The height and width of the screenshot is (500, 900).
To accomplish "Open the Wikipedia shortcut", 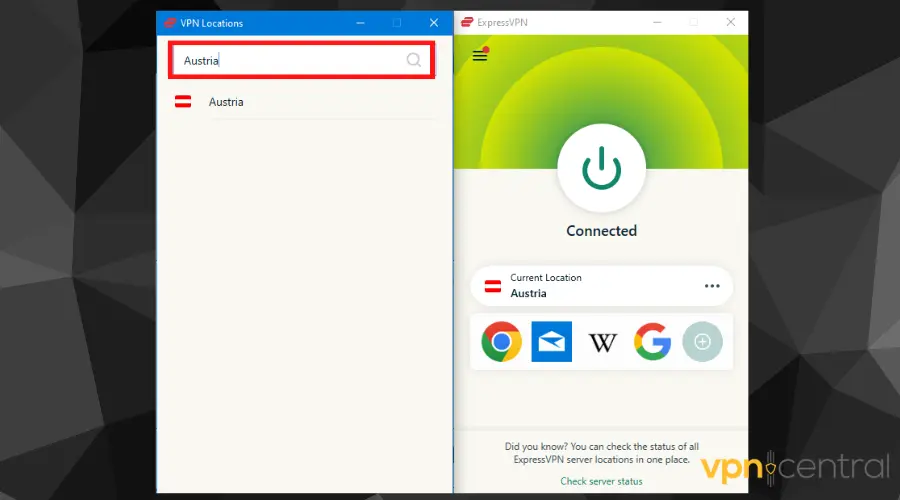I will (602, 343).
